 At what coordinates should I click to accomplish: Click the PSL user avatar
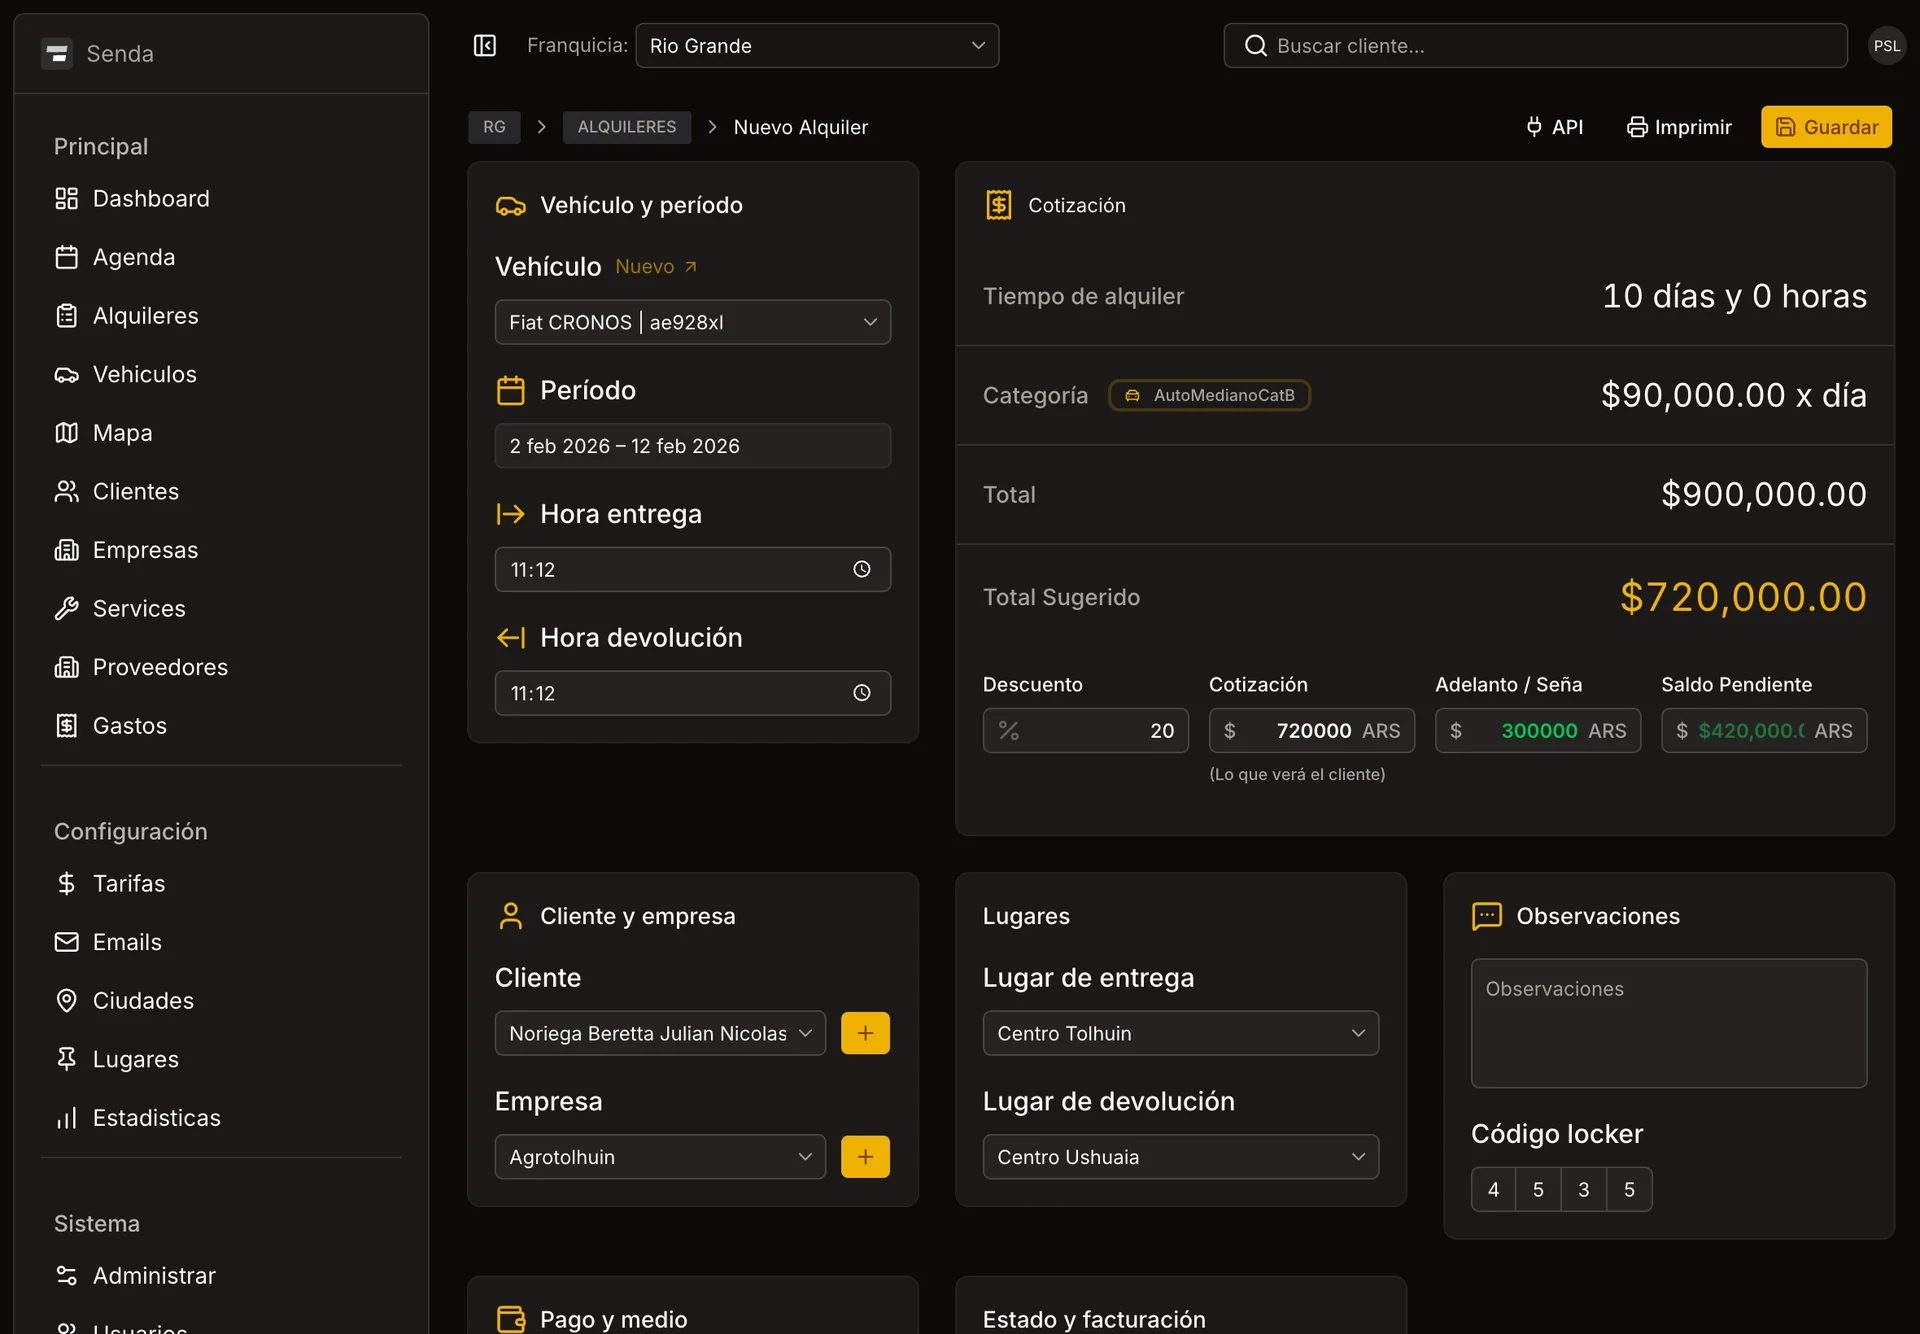pos(1886,46)
